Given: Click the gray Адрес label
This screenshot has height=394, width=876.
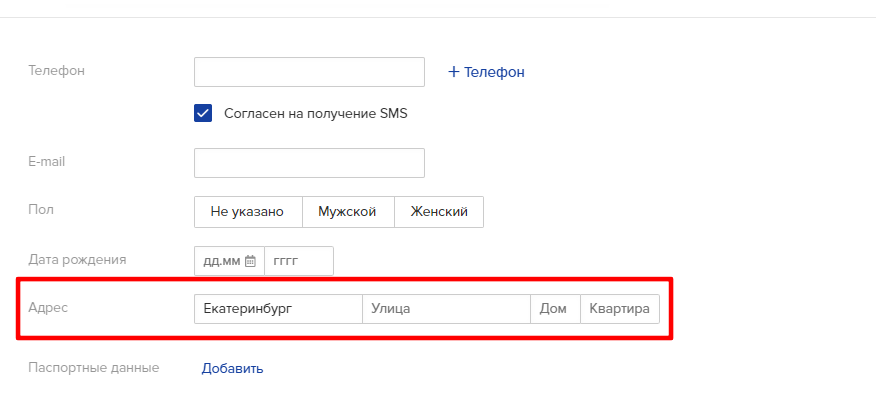Looking at the screenshot, I should click(48, 308).
